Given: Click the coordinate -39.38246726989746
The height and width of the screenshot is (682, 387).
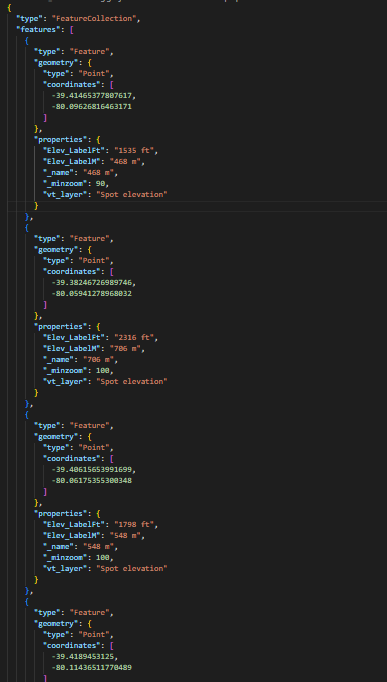Looking at the screenshot, I should (93, 282).
